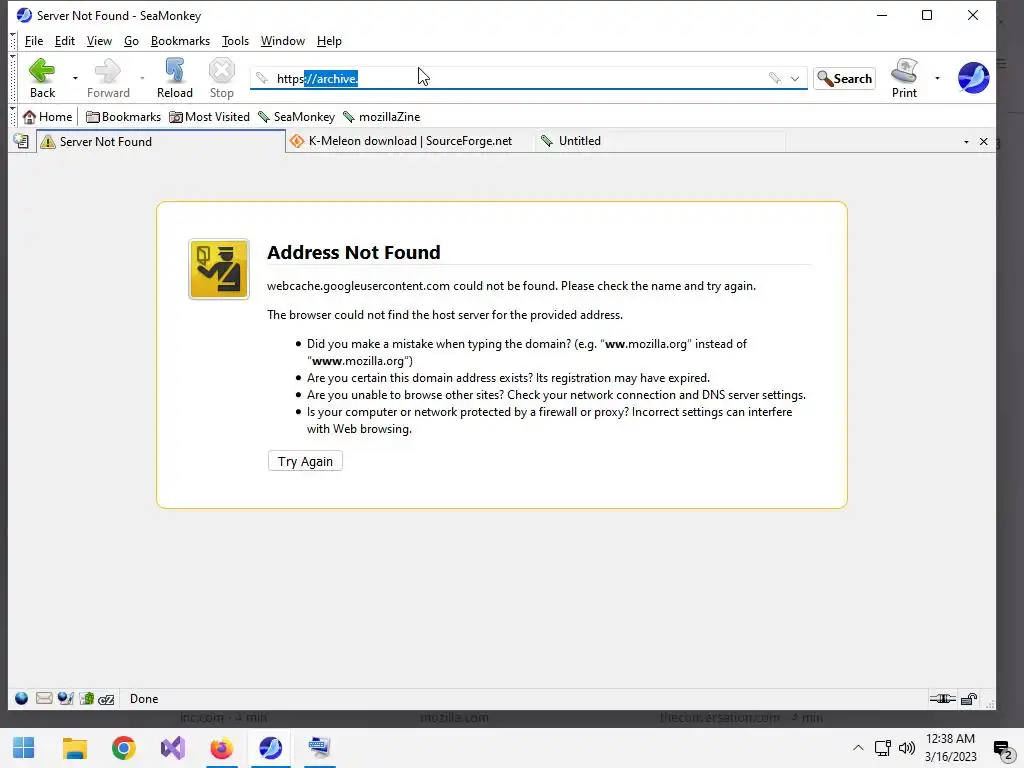Click the security policeman error icon
The width and height of the screenshot is (1024, 768).
click(219, 269)
